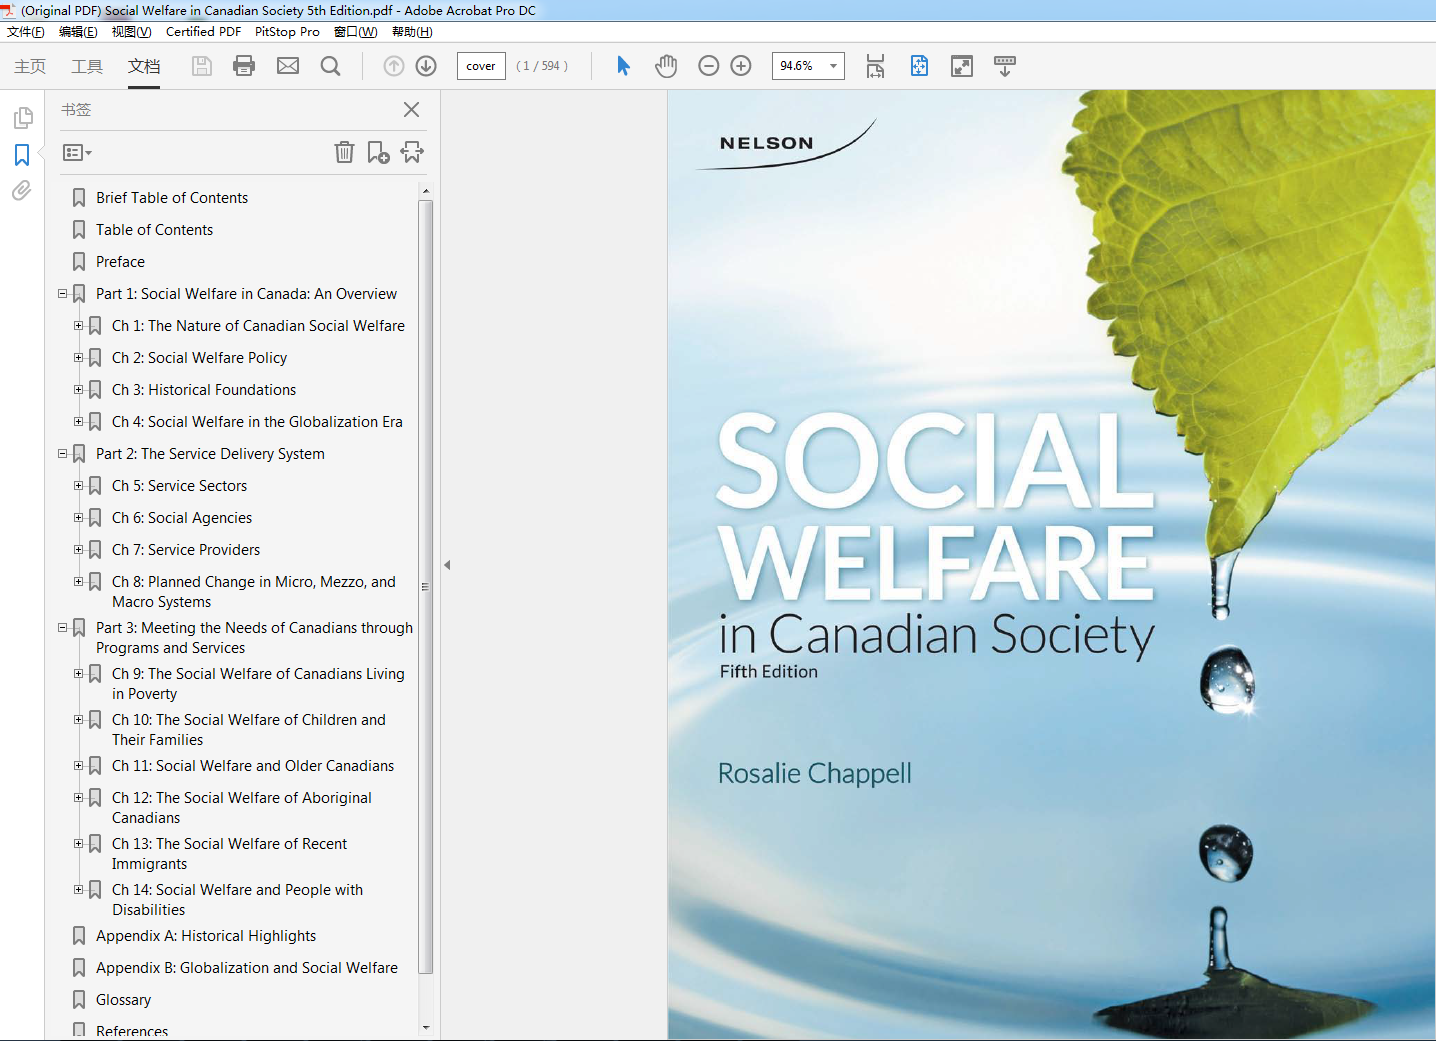Collapse Part 3 bookmark group
Viewport: 1436px width, 1041px height.
point(62,628)
